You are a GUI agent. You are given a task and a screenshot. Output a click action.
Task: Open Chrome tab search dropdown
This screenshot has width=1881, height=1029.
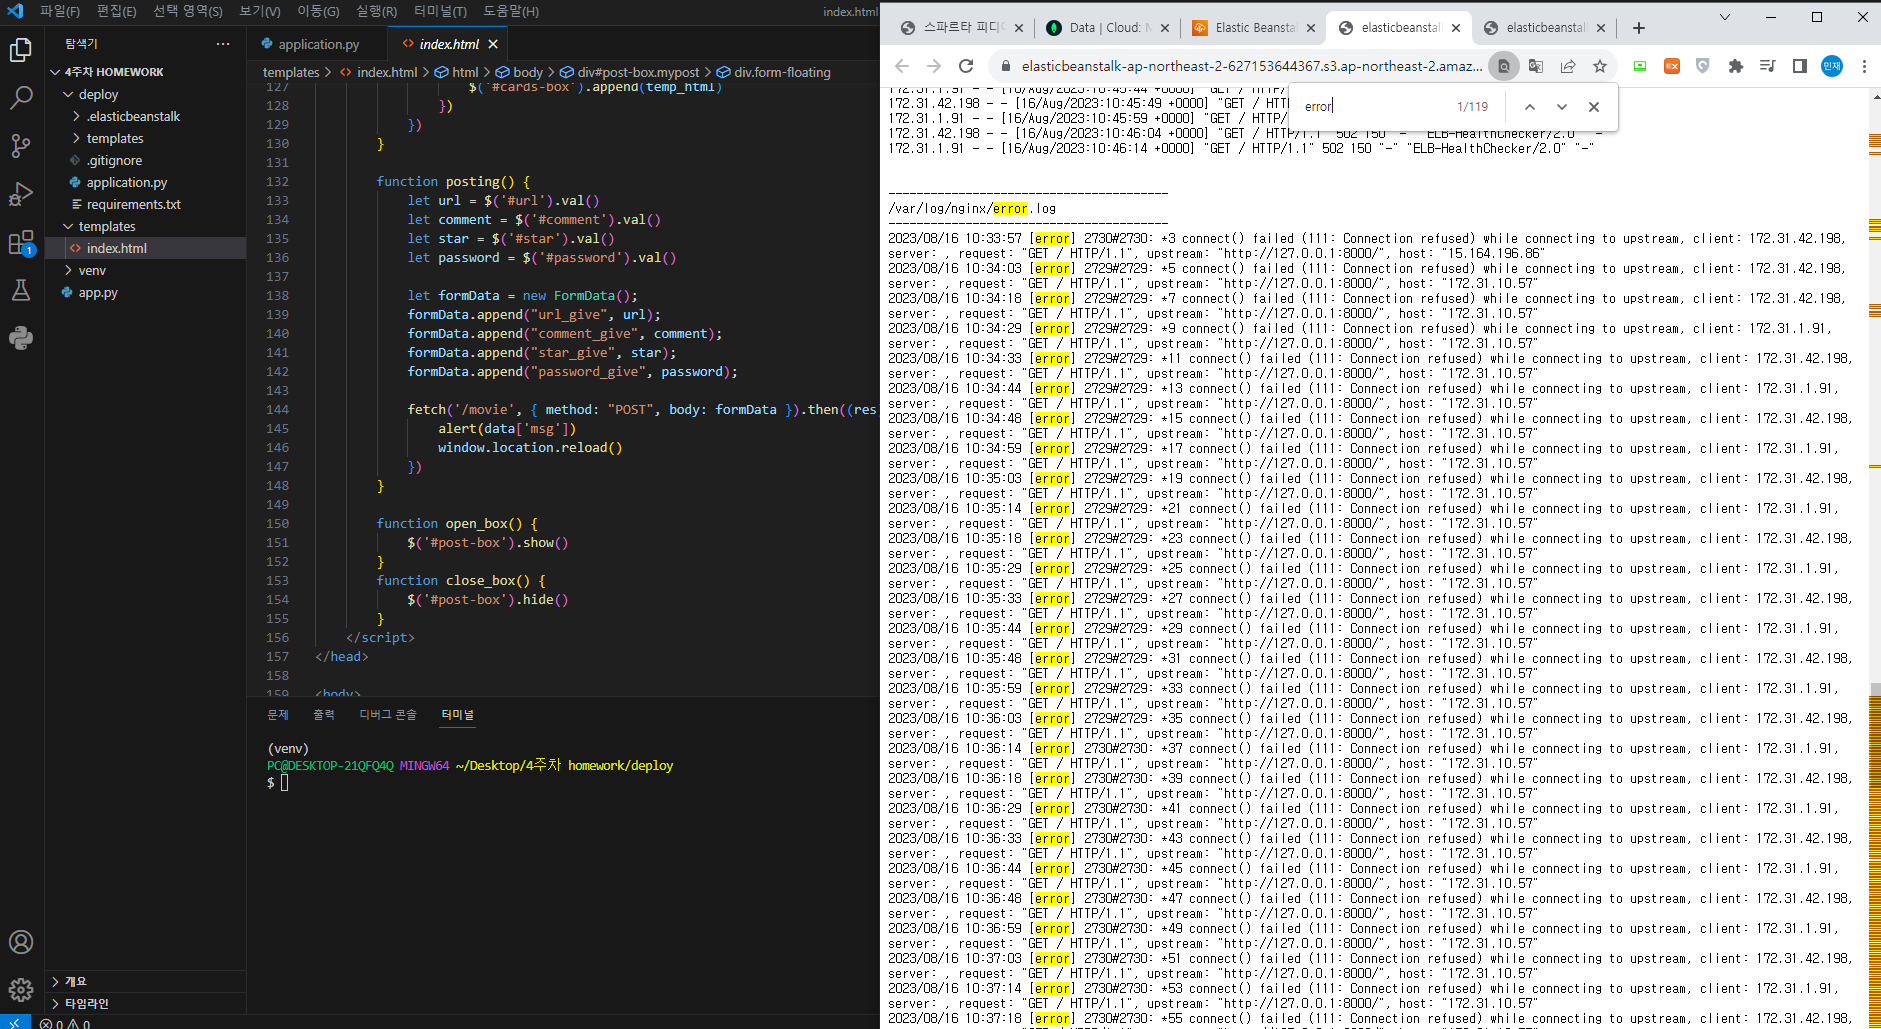point(1727,17)
